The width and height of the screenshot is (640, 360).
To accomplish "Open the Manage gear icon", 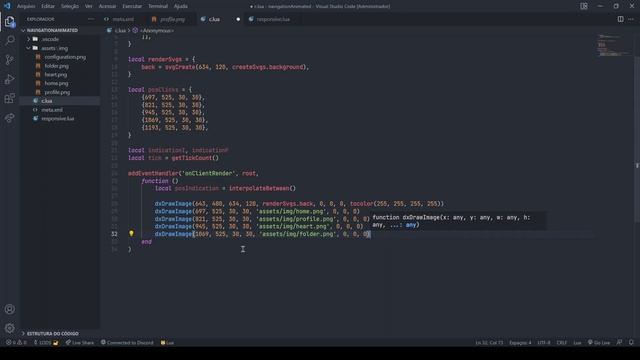I will click(x=9, y=328).
